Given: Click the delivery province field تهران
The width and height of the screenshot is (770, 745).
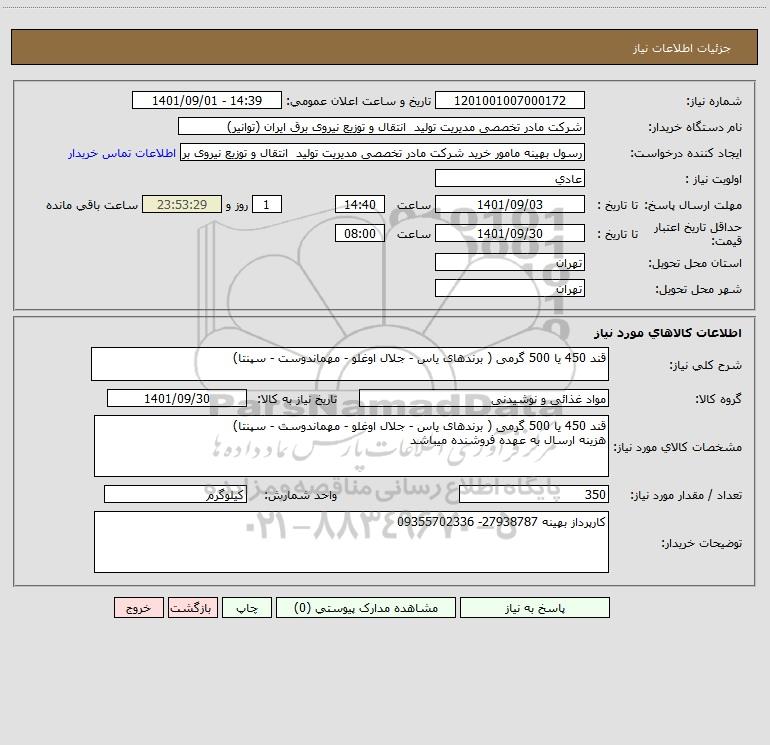Looking at the screenshot, I should pyautogui.click(x=510, y=262).
